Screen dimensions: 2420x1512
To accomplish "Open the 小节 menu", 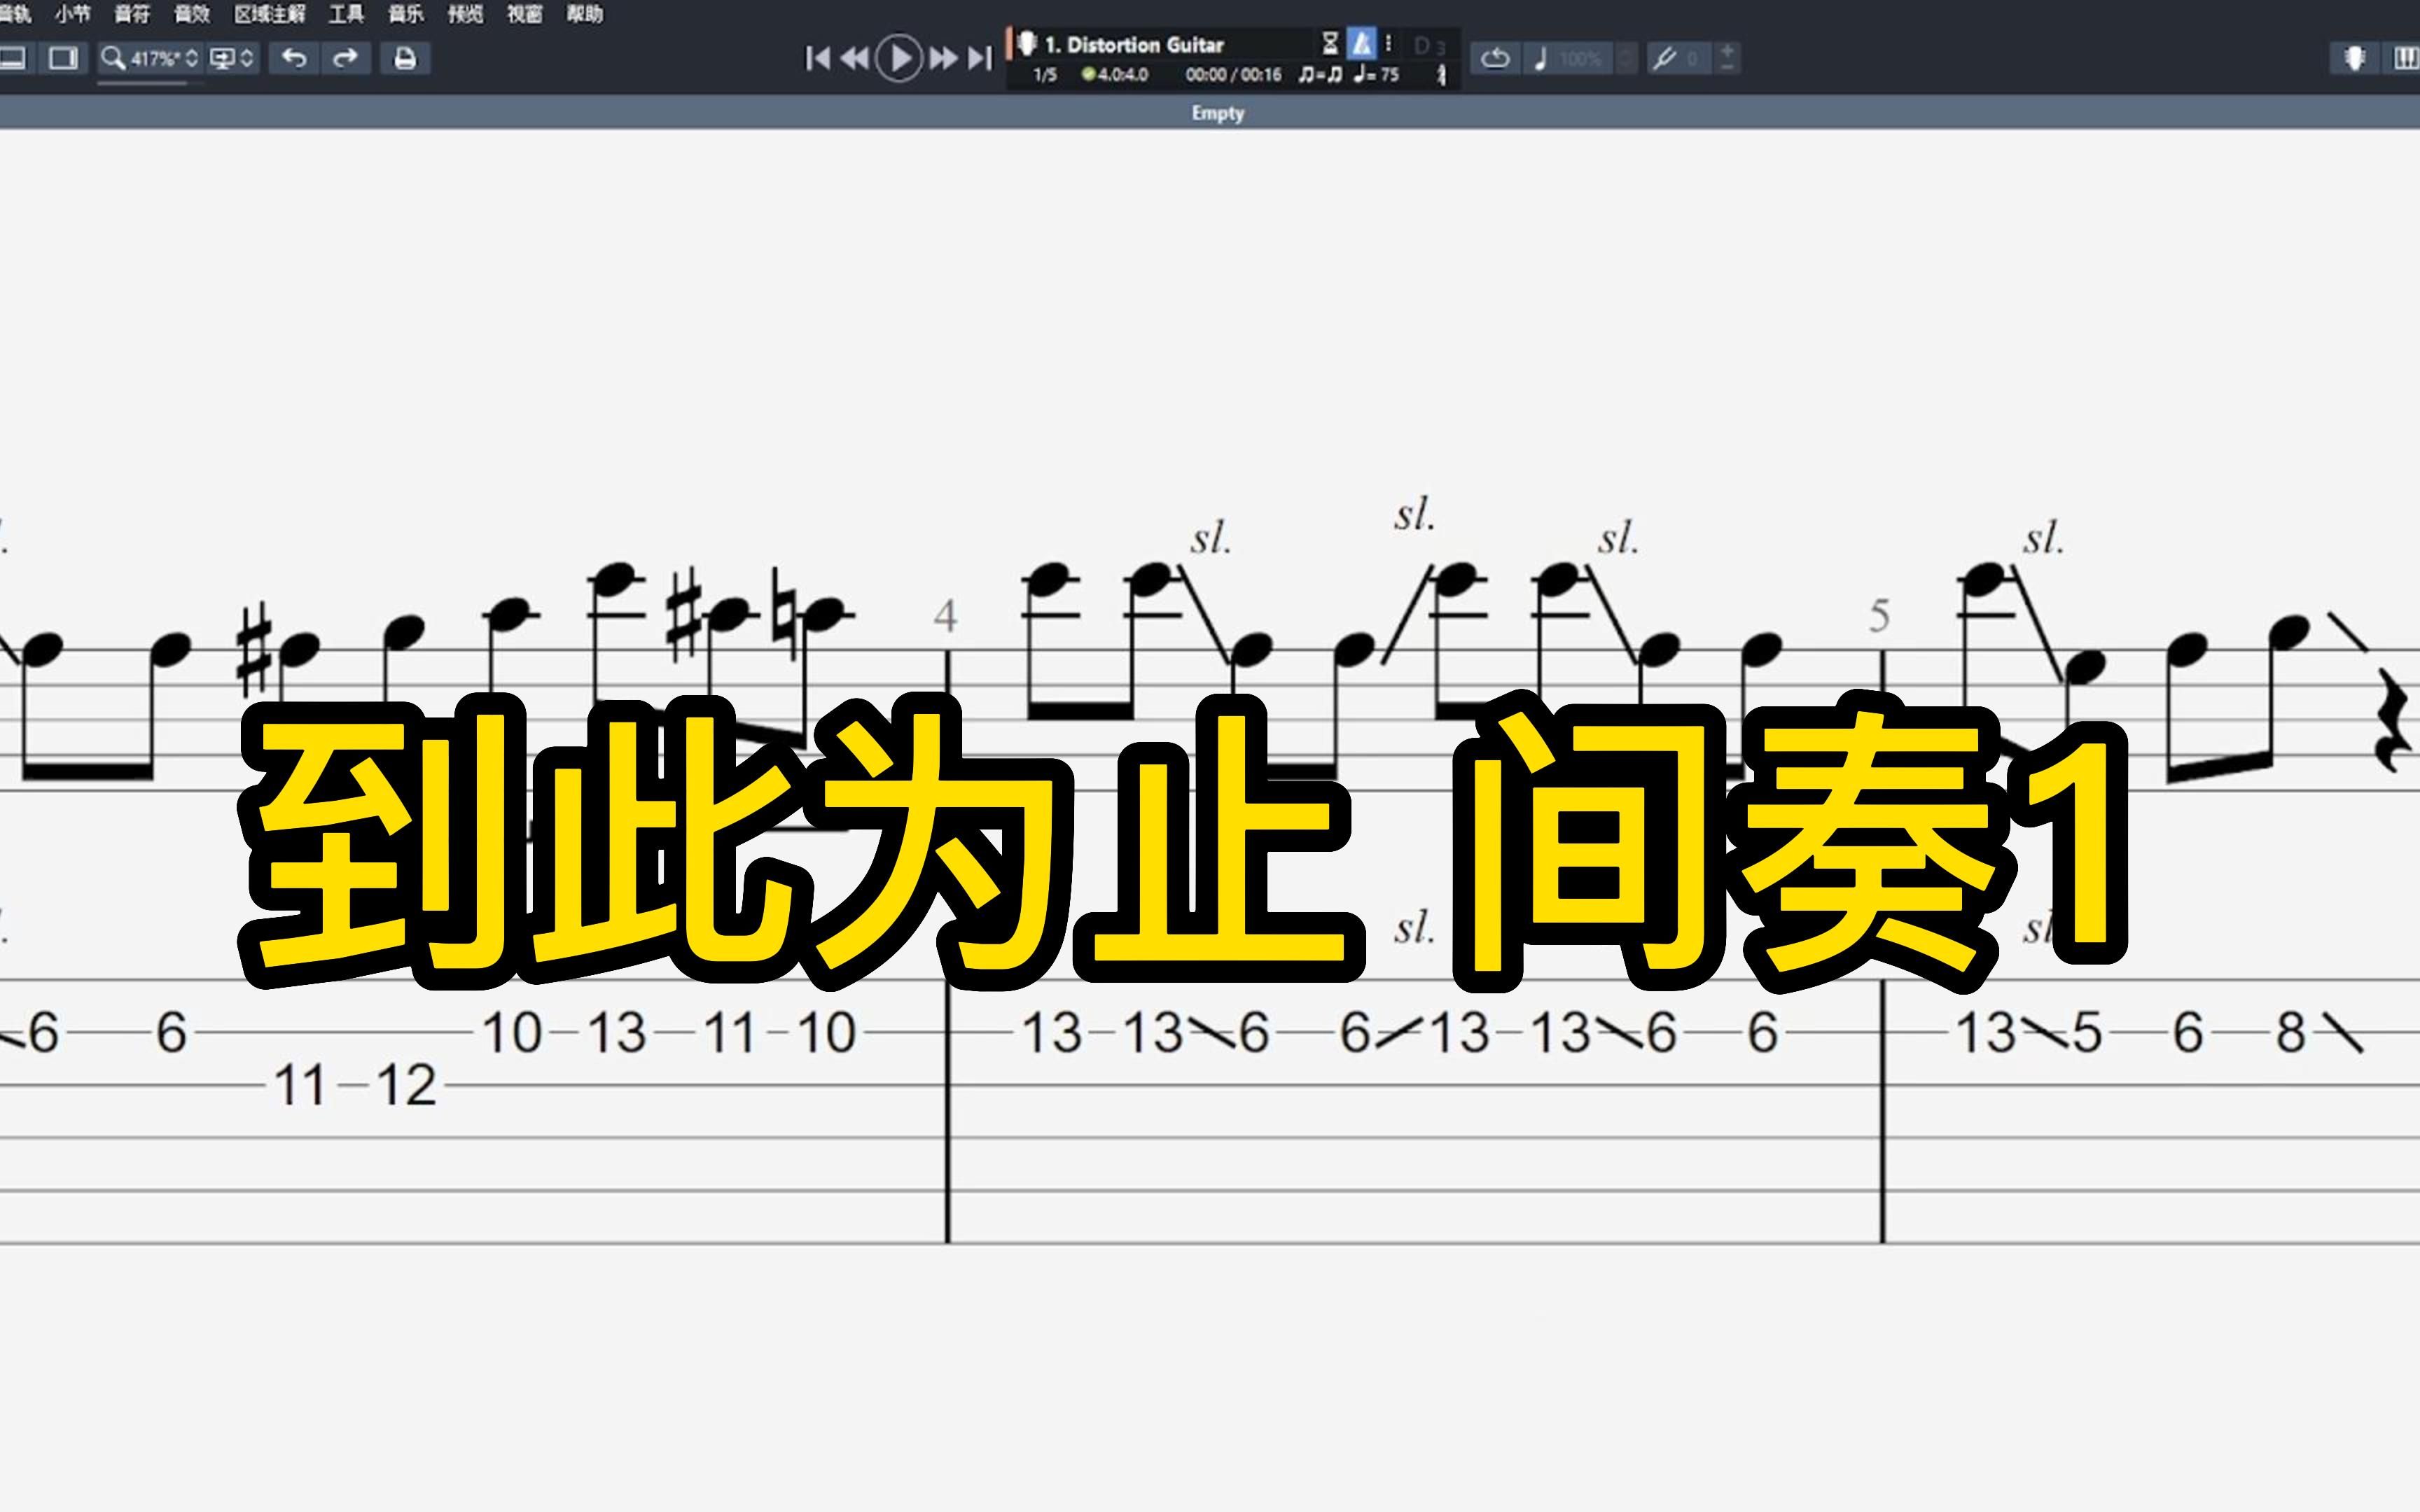I will [72, 14].
